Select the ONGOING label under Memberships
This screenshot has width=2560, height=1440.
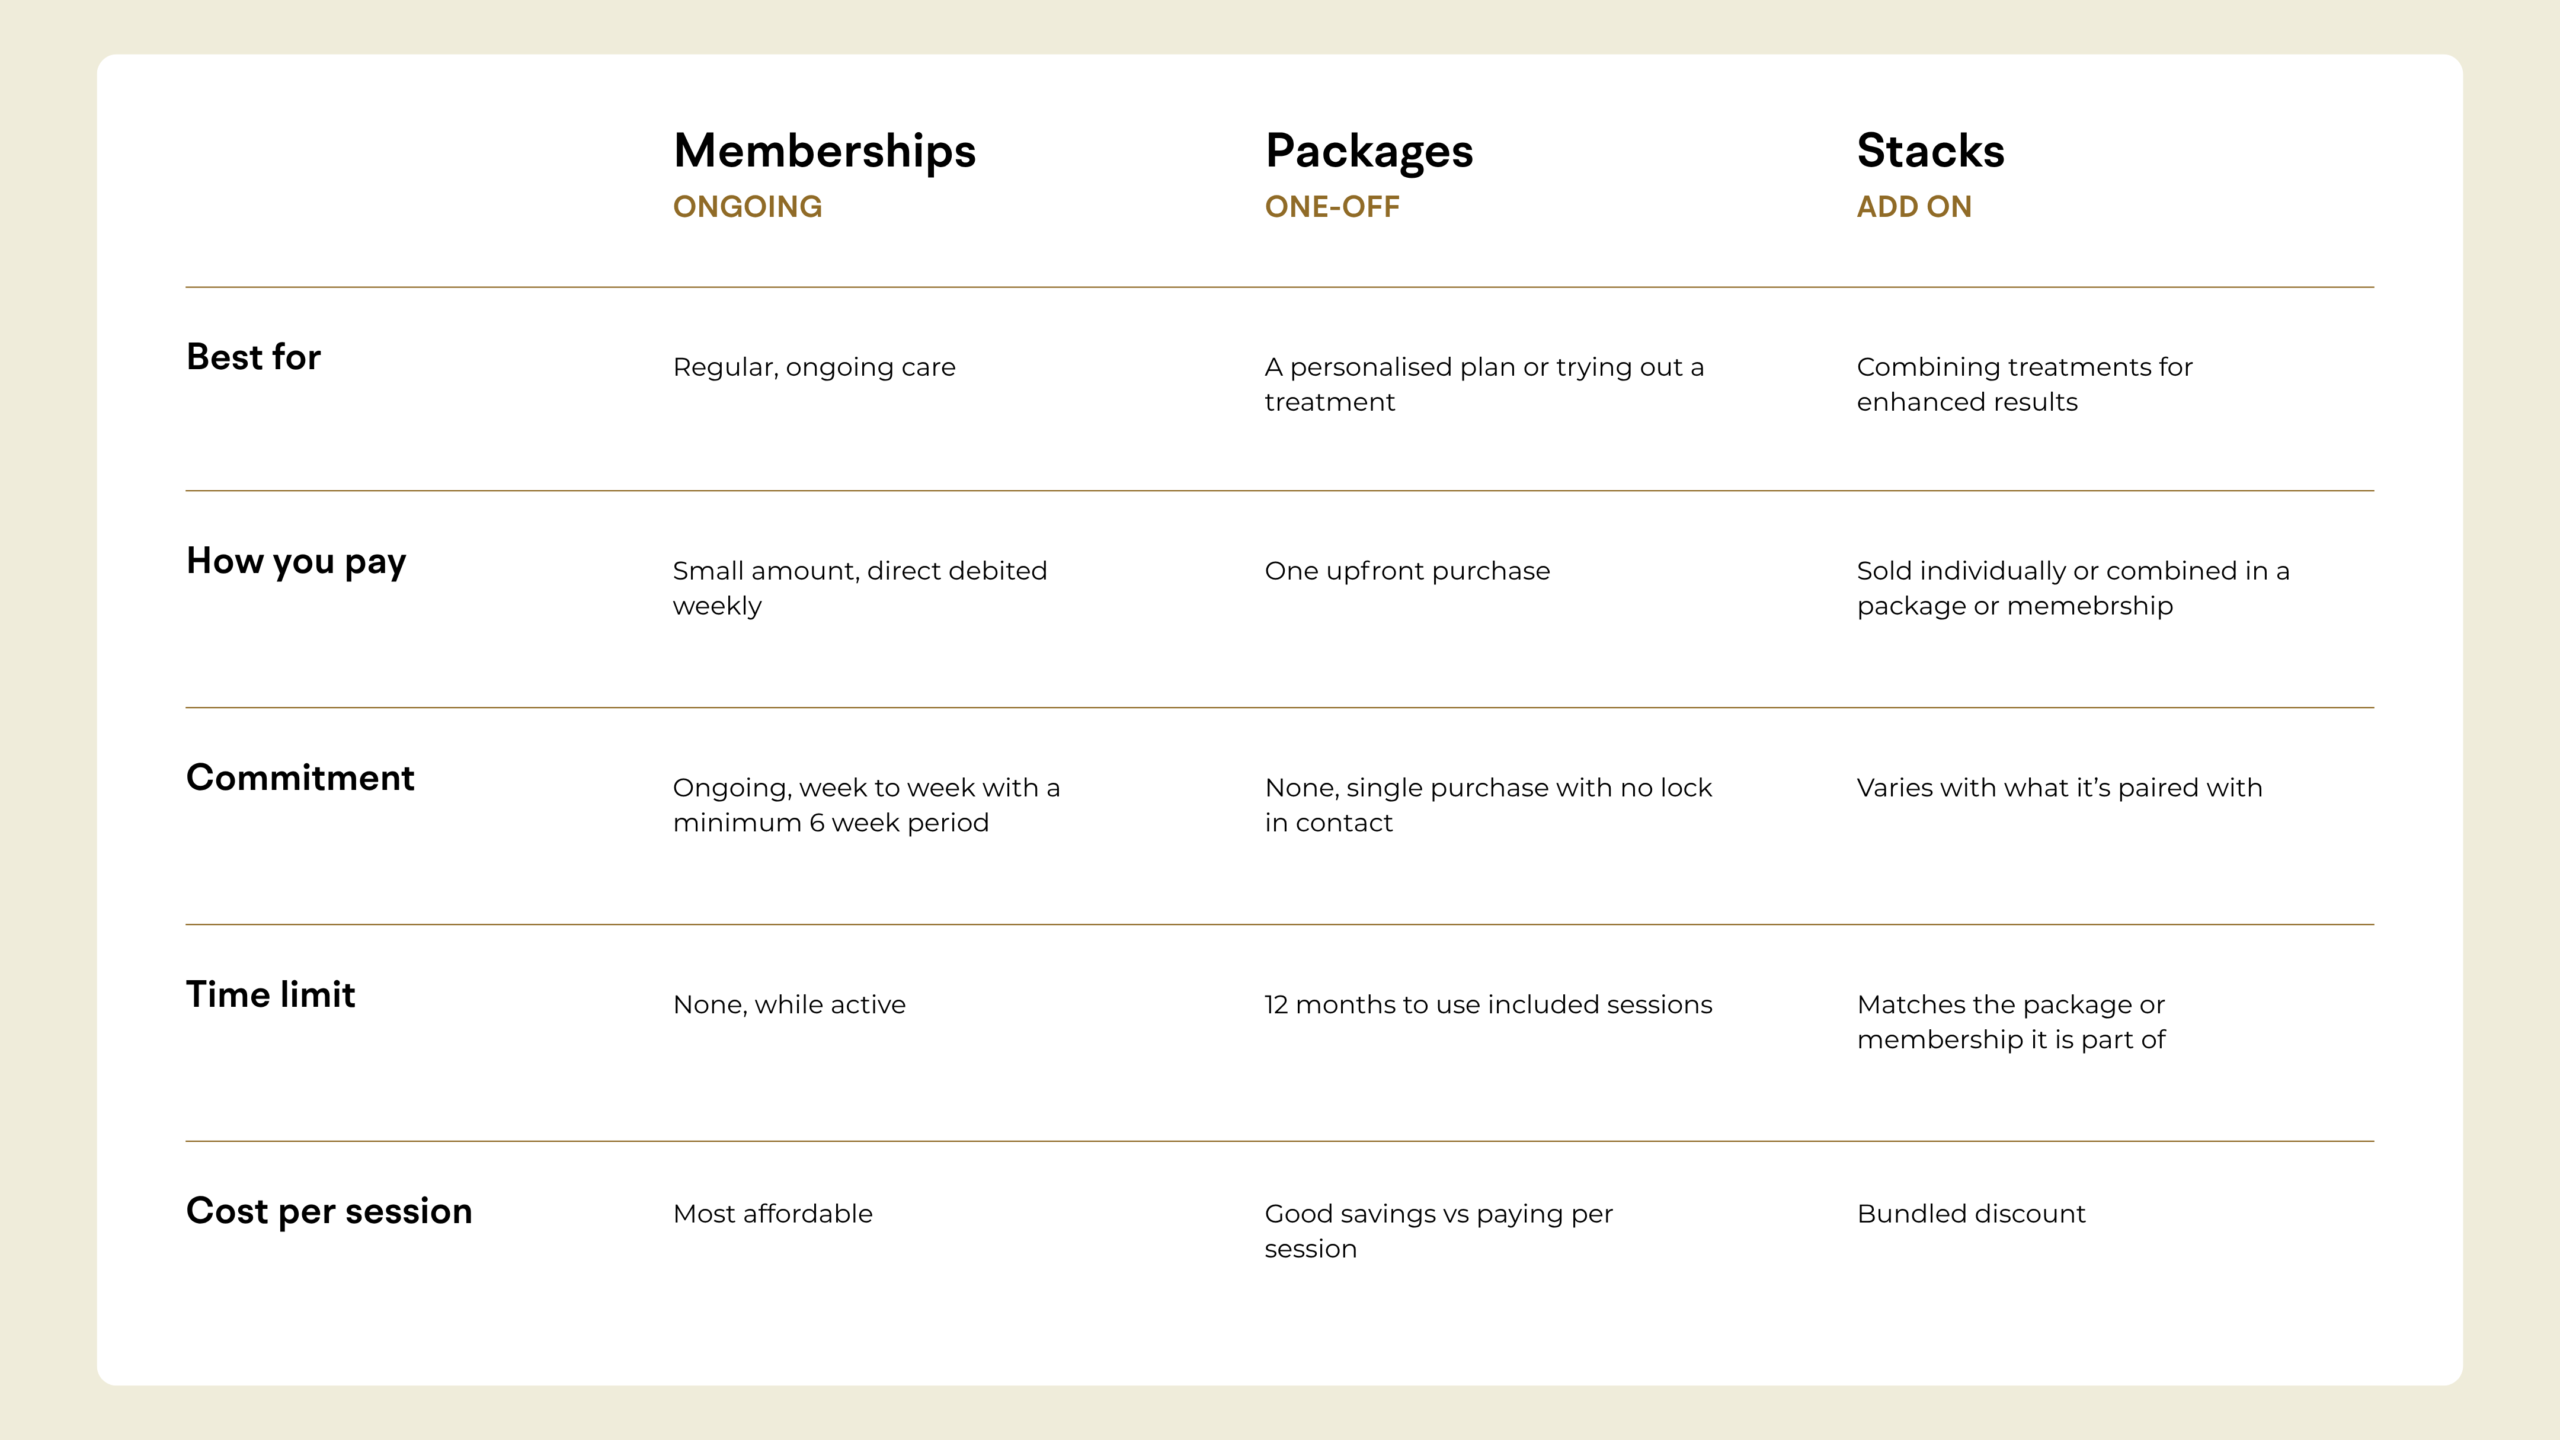(747, 207)
